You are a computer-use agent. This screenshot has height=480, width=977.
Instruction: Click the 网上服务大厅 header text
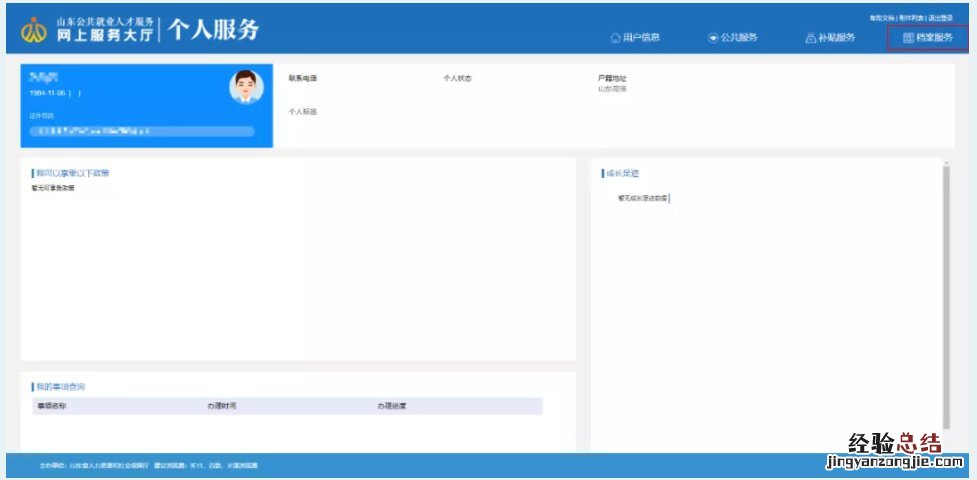pyautogui.click(x=105, y=36)
